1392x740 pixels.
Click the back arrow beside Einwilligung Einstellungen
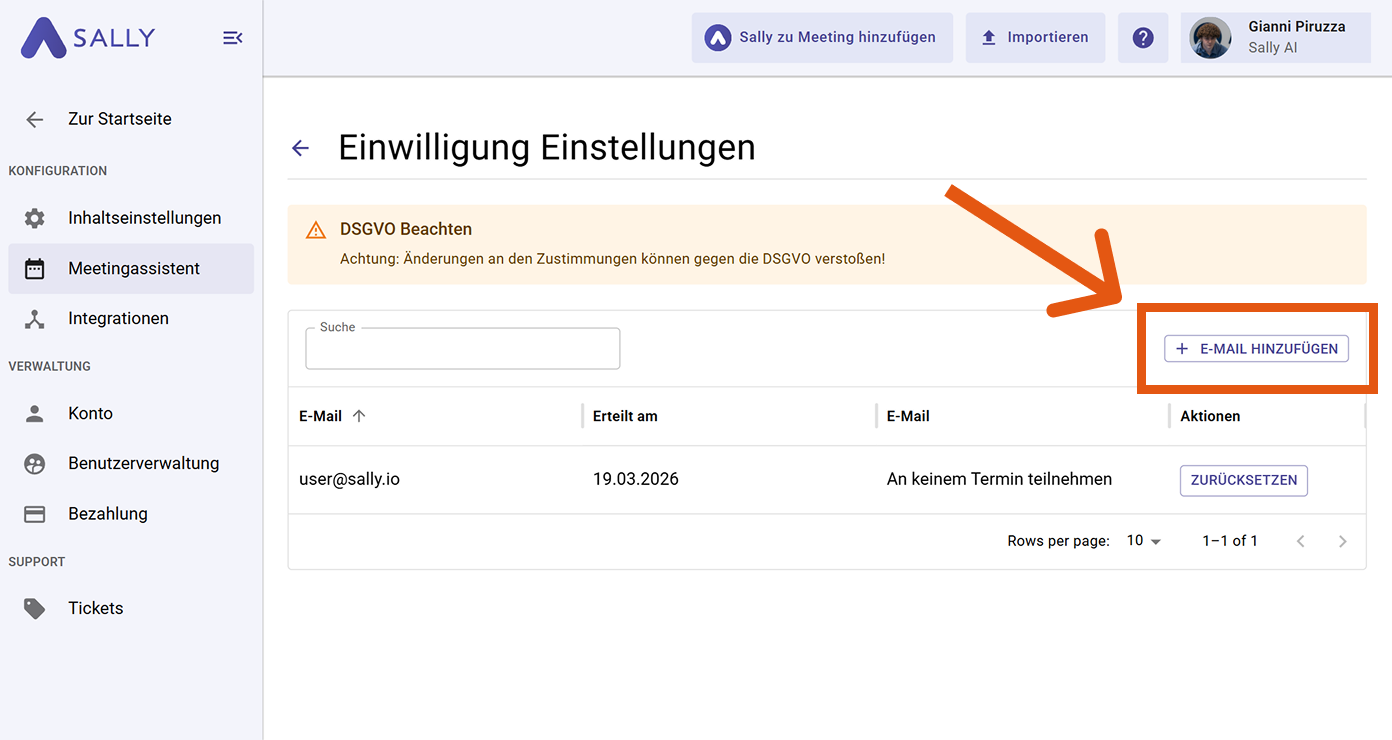coord(300,149)
